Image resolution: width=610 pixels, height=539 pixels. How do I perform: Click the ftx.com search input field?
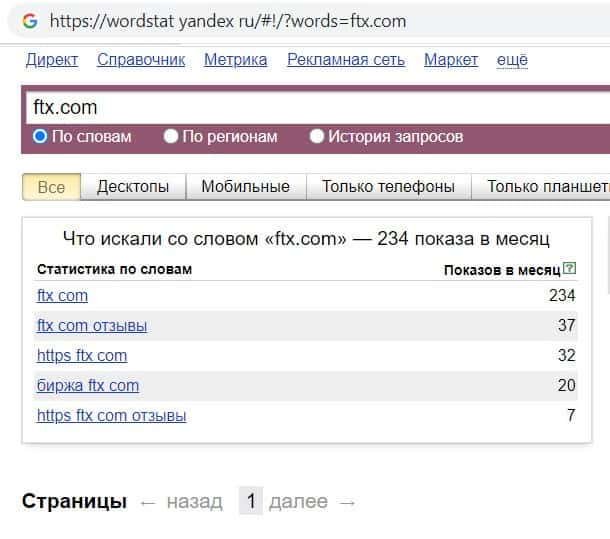coord(300,107)
